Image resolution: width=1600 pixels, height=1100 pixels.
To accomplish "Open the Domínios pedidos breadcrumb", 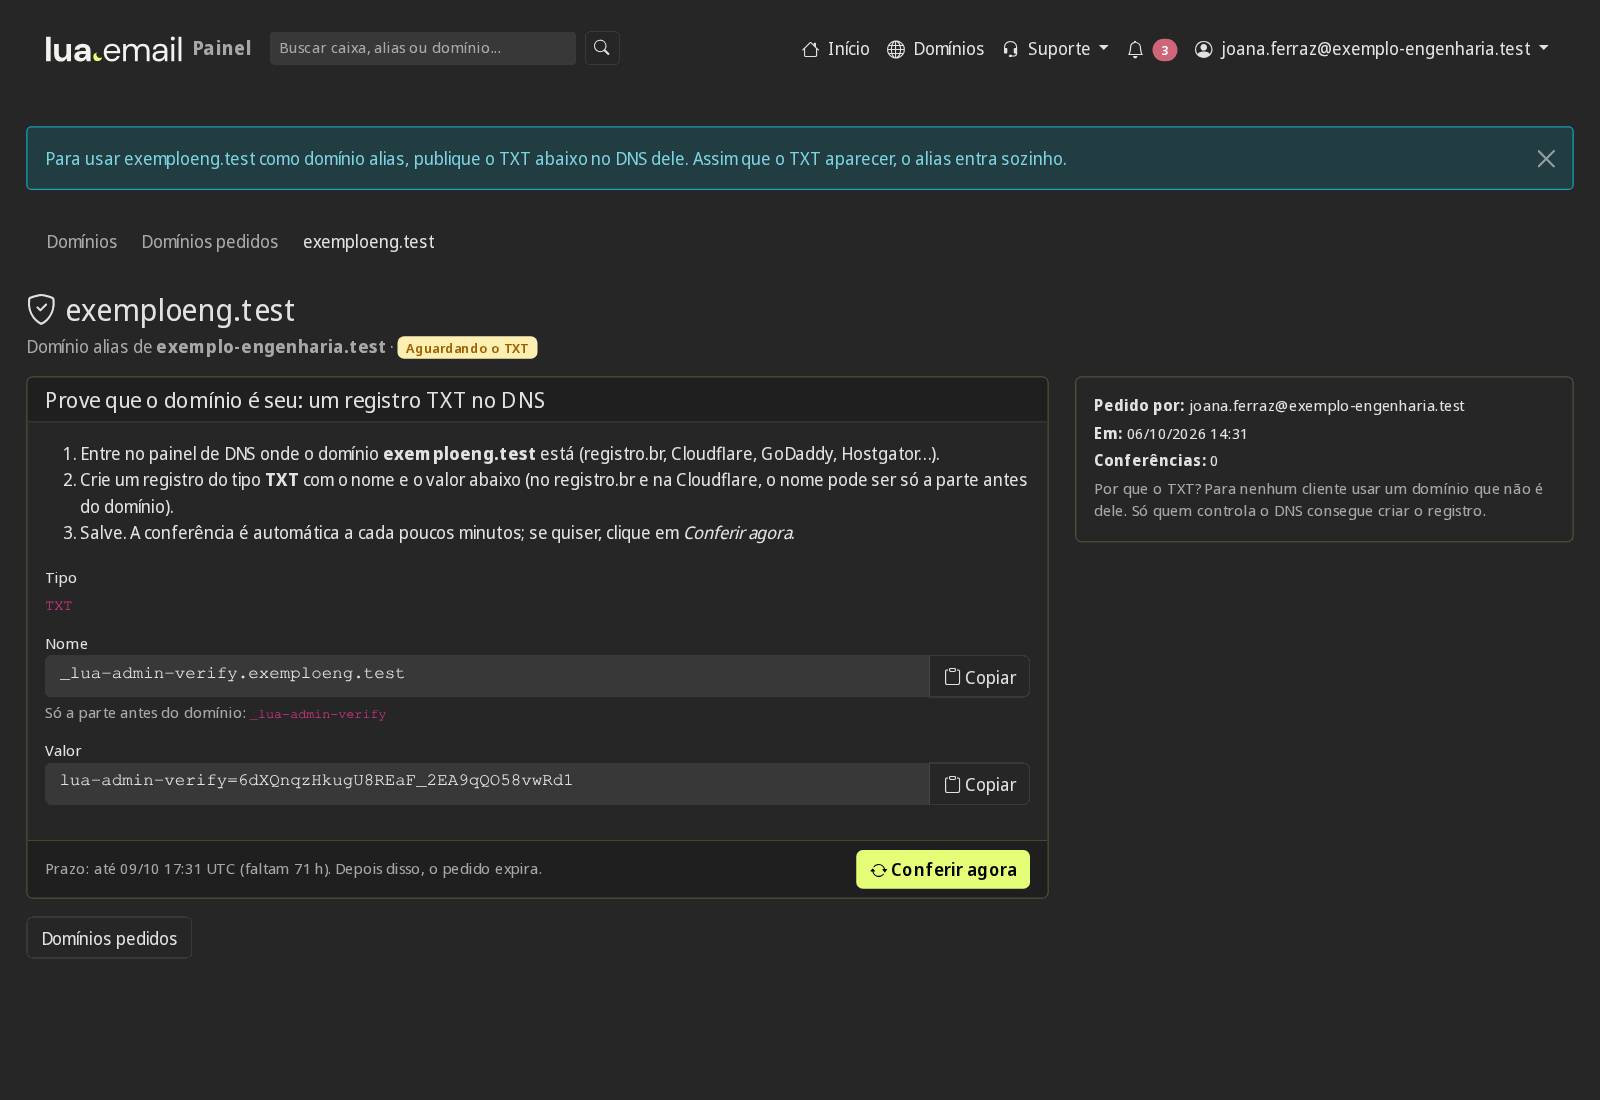I will [210, 242].
